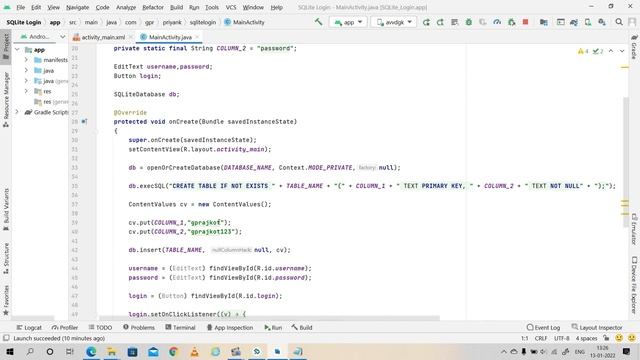This screenshot has width=640, height=360.
Task: Click the red Stop button
Action: 525,22
